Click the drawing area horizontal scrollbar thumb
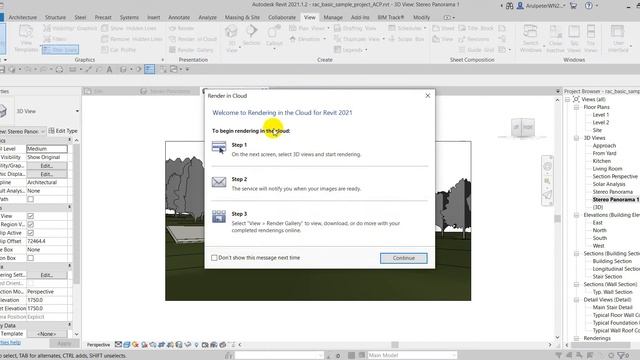The image size is (640, 360). coord(394,345)
